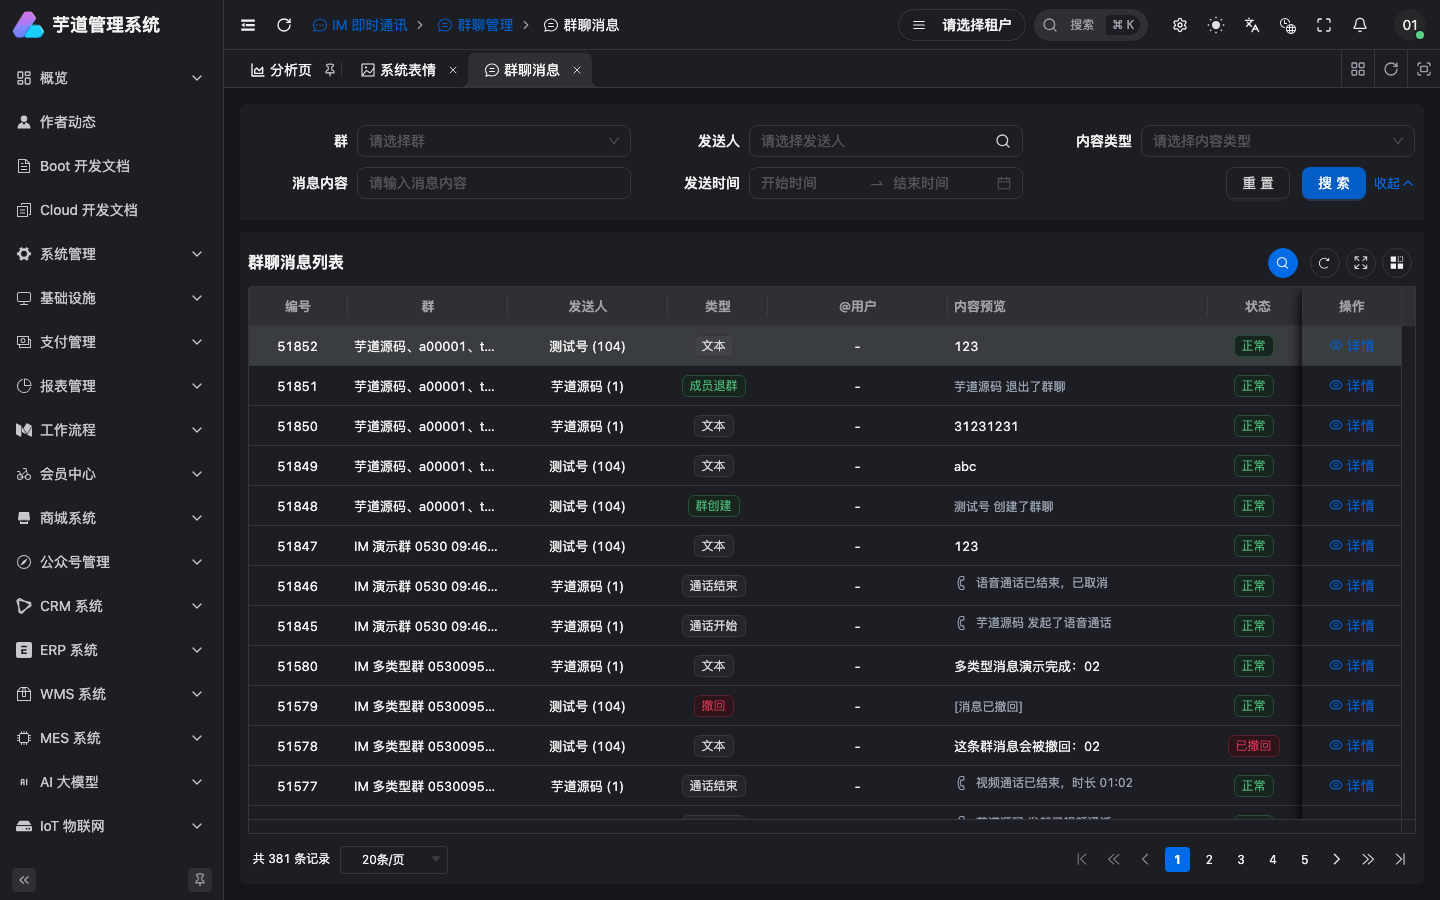Screen dimensions: 1440x900
Task: Go to first page icon
Action: coord(1082,859)
